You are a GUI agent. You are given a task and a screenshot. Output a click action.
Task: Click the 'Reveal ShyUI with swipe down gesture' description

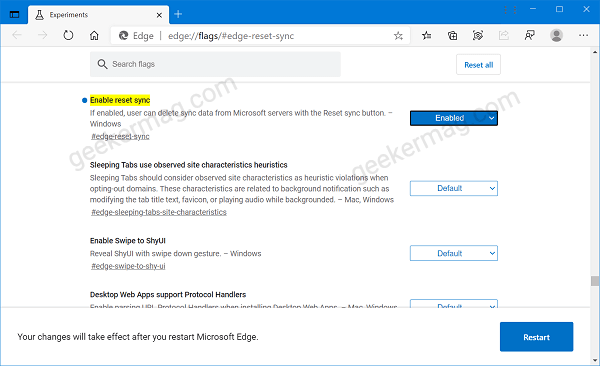click(176, 254)
